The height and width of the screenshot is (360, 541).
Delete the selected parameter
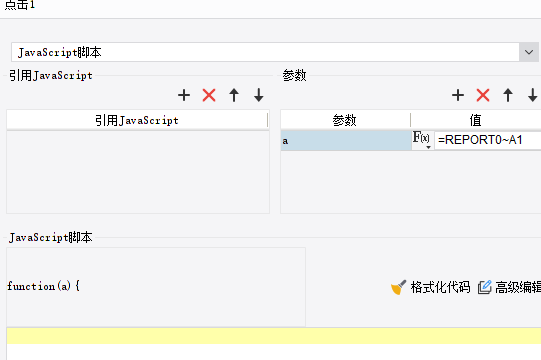click(483, 95)
